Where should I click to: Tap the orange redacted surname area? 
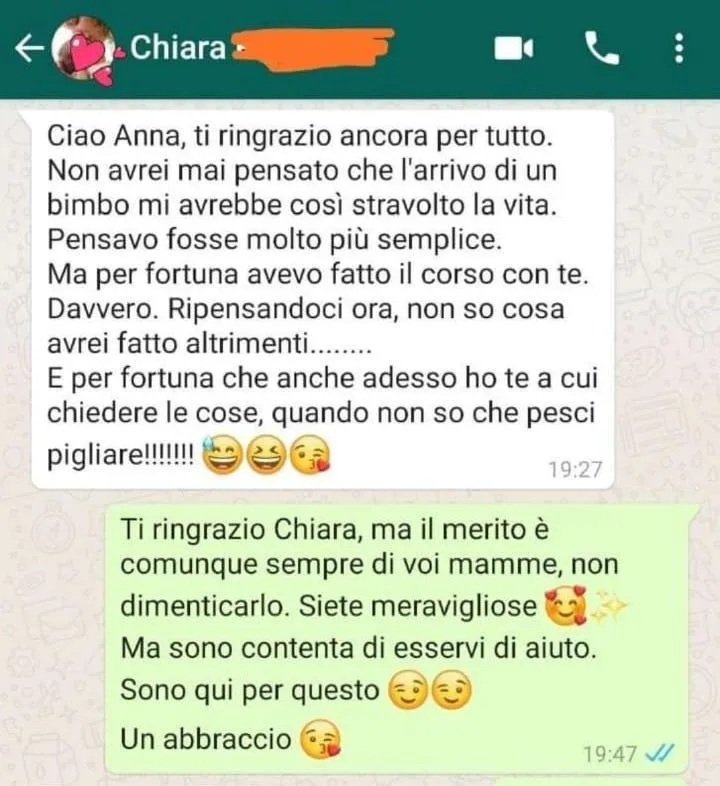314,49
